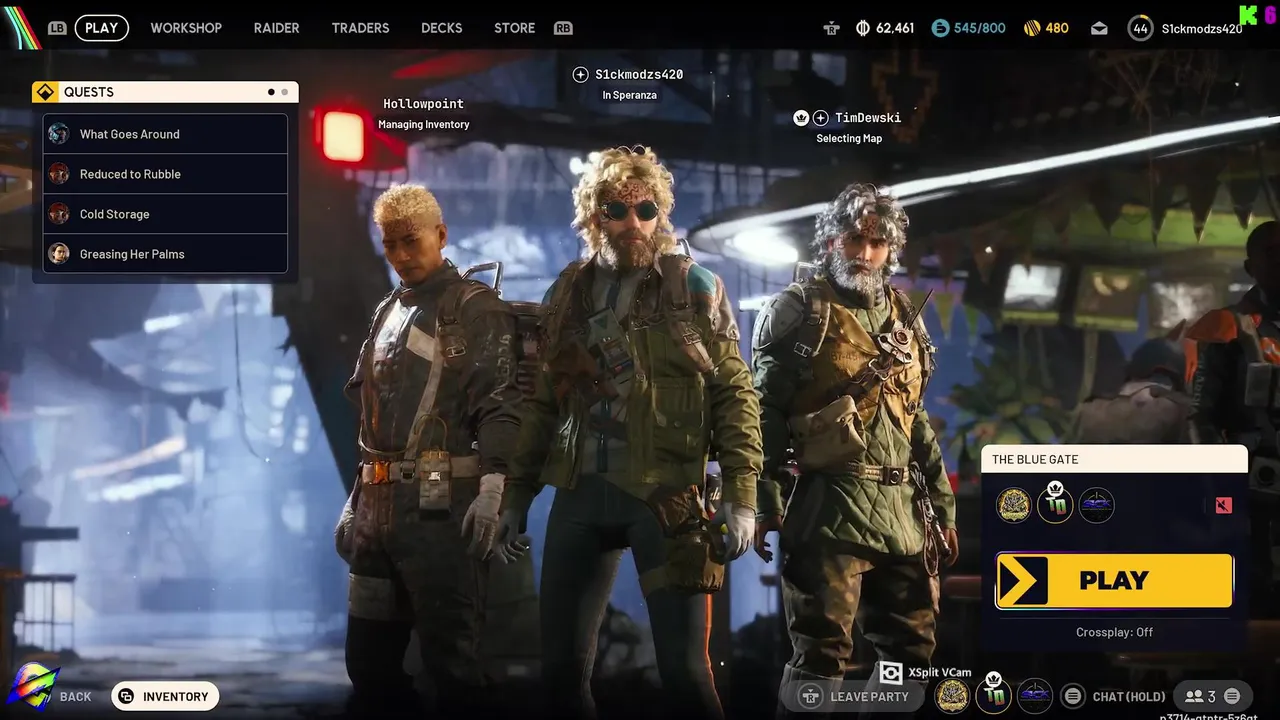This screenshot has height=720, width=1280.
Task: Click the gold emblem avatar in bottom party bar
Action: (x=952, y=696)
